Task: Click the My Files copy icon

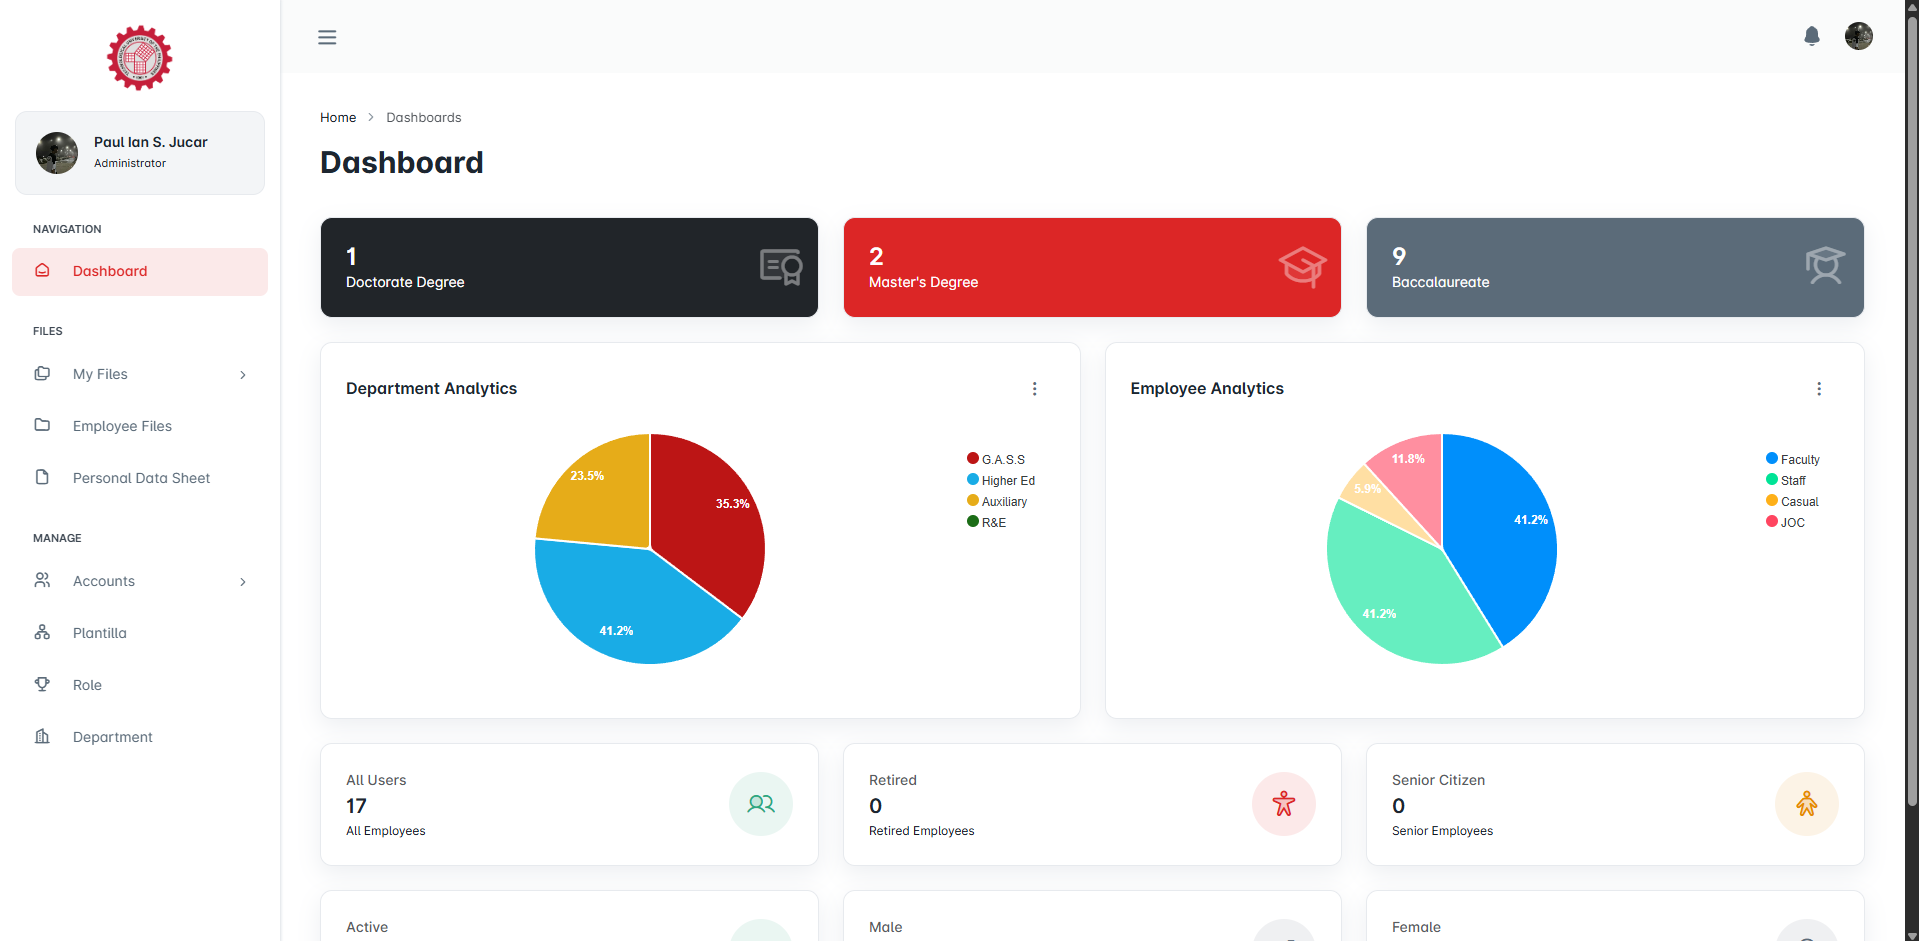Action: pos(42,374)
